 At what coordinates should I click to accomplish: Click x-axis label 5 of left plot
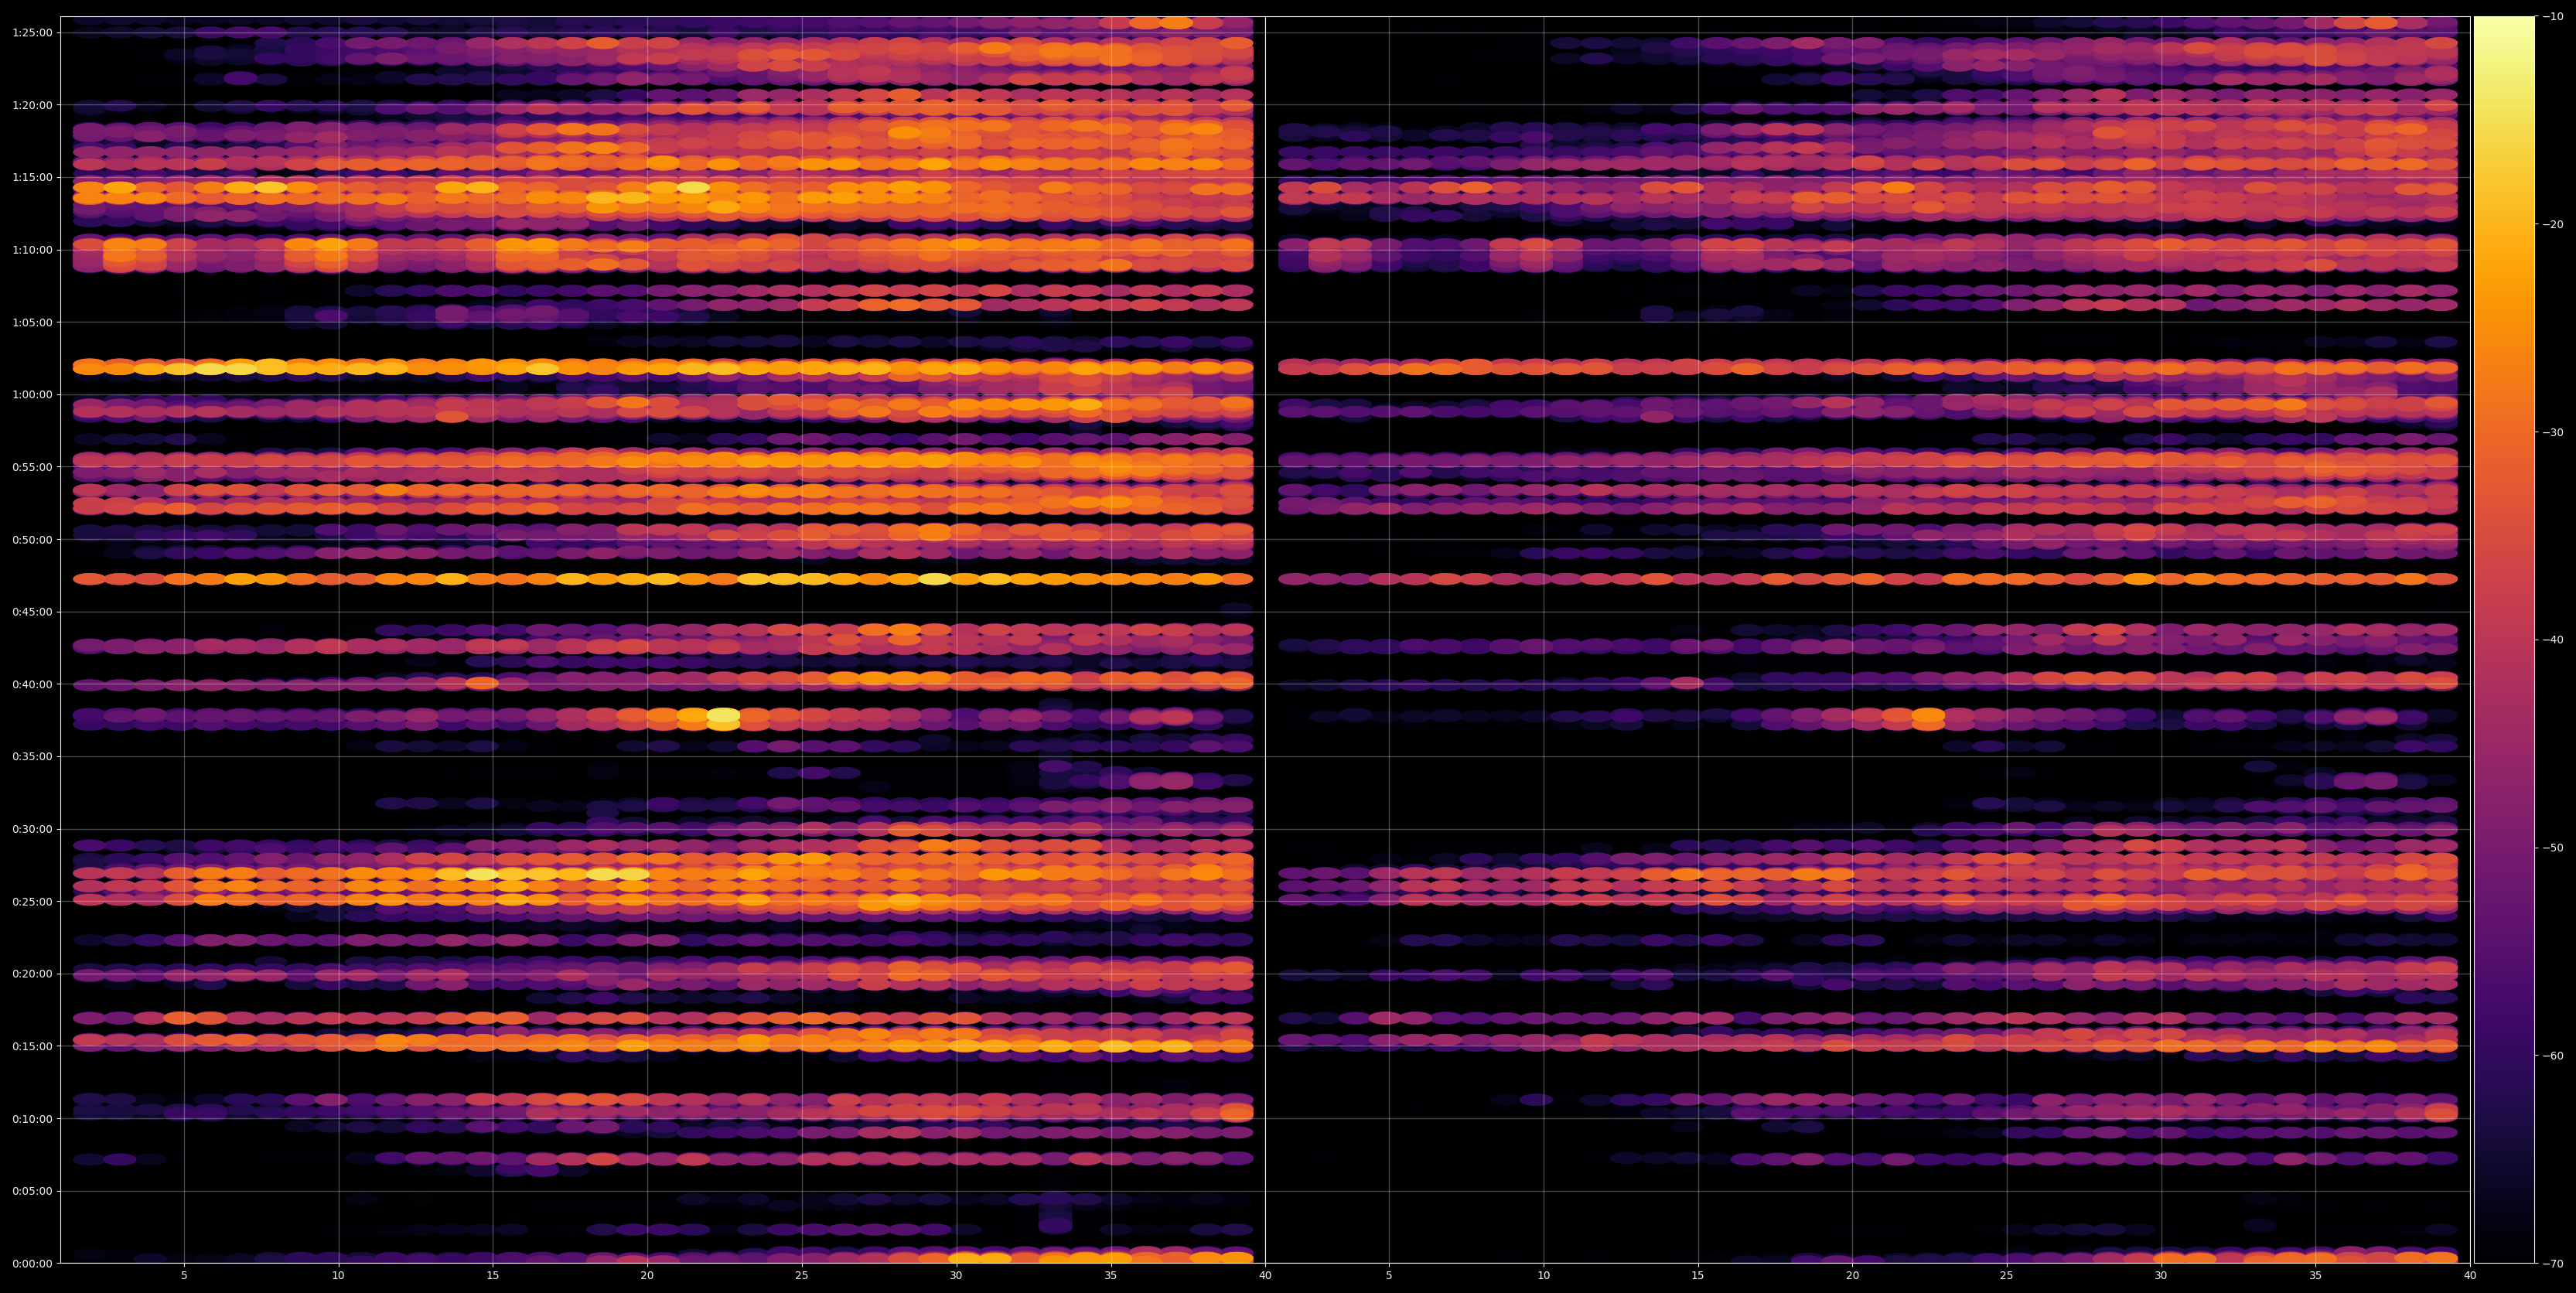[184, 1276]
